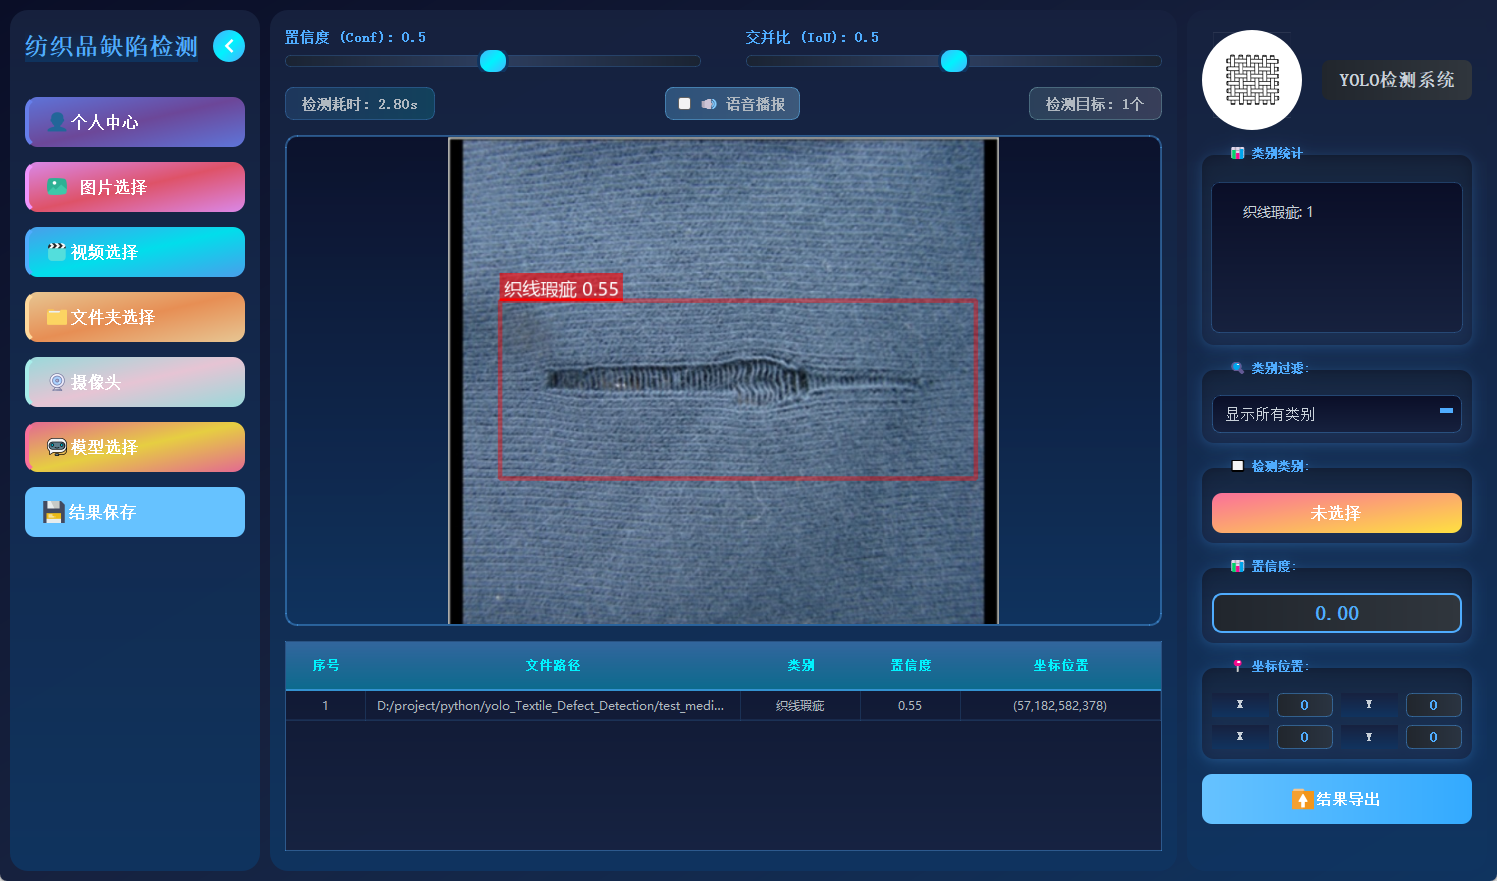Collapse sidebar with cyan arrow button
The image size is (1497, 881).
point(229,46)
